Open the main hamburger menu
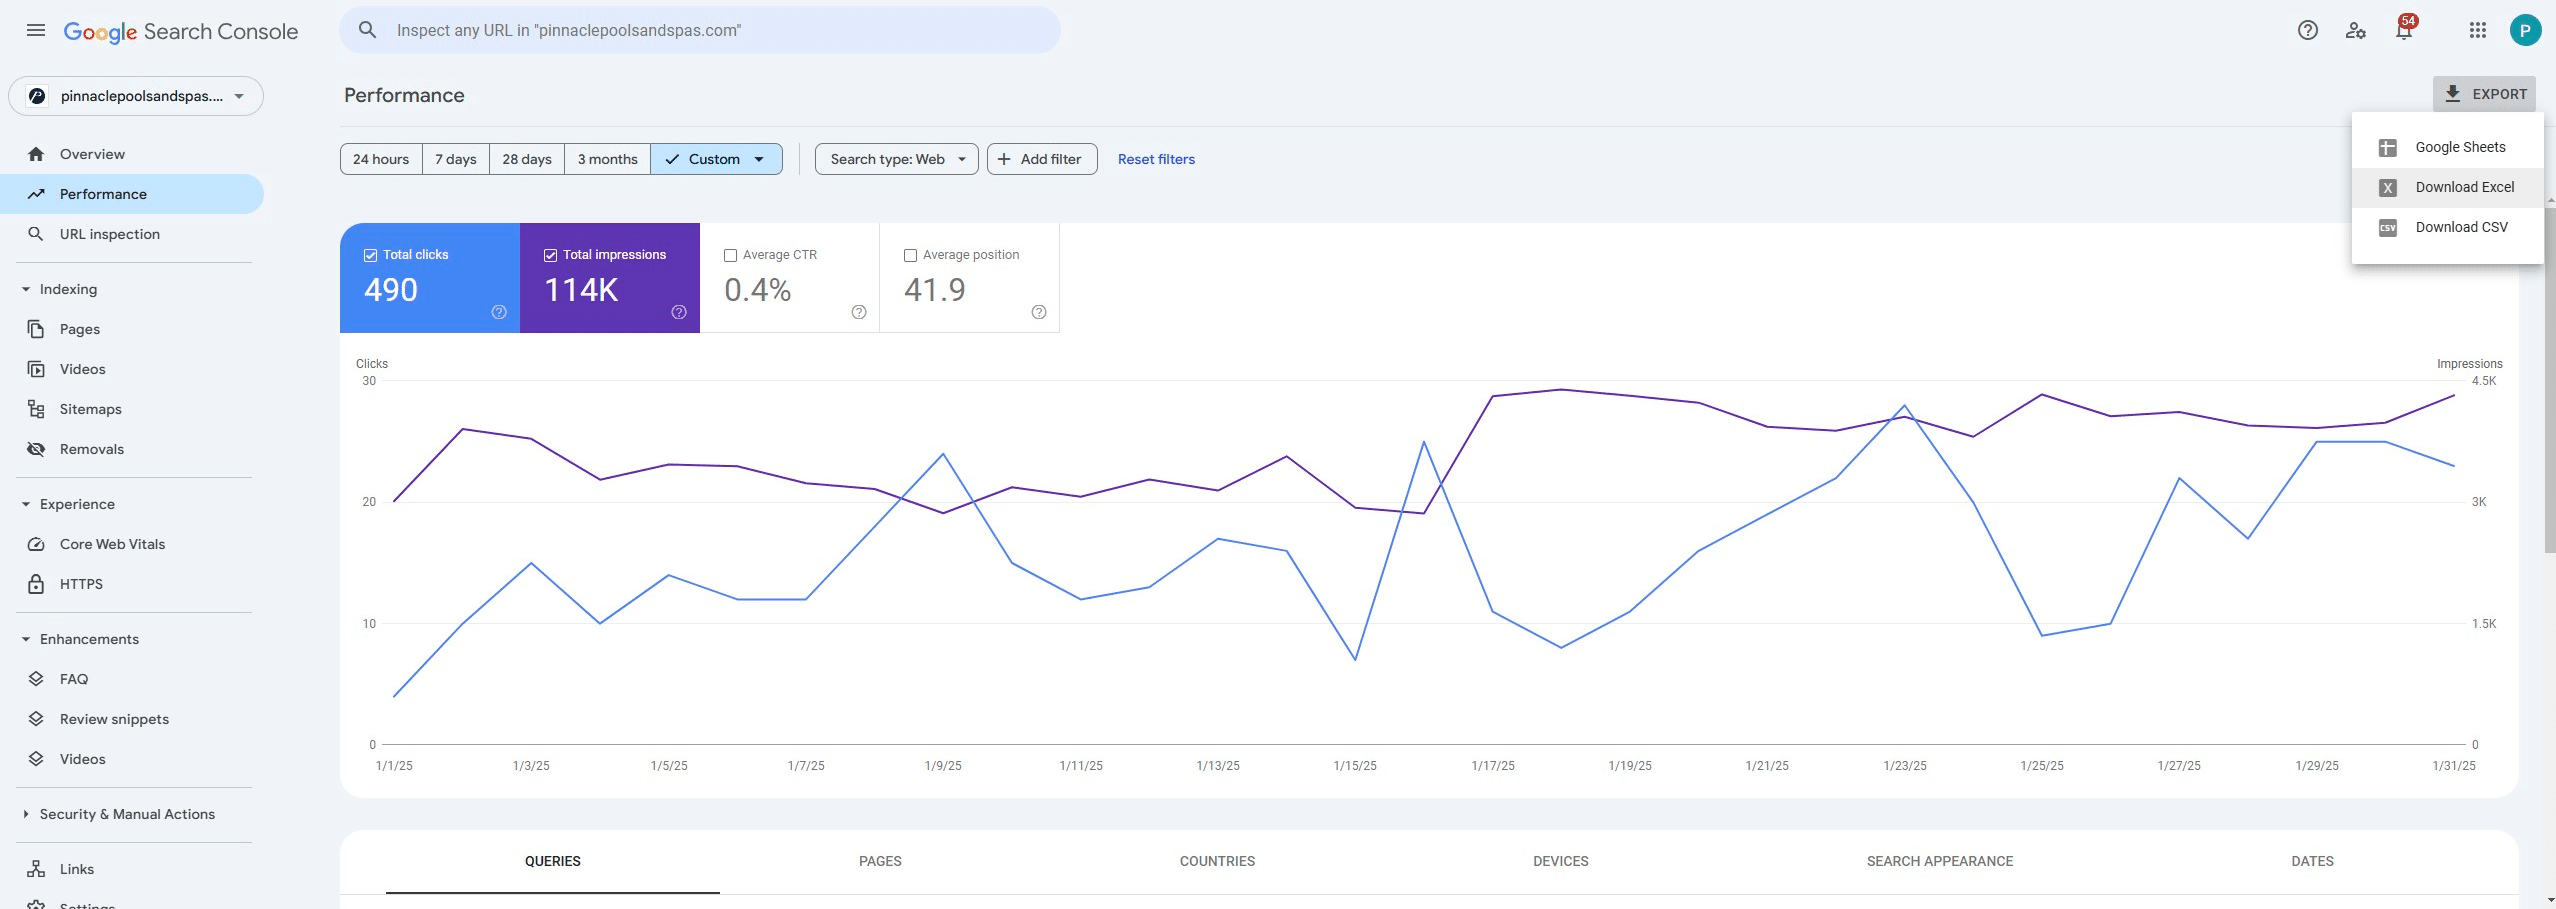Screen dimensions: 2556x909 36,30
